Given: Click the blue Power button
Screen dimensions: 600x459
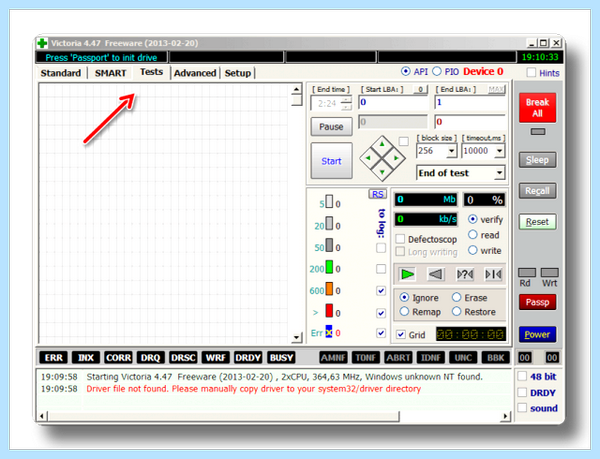Looking at the screenshot, I should point(537,334).
